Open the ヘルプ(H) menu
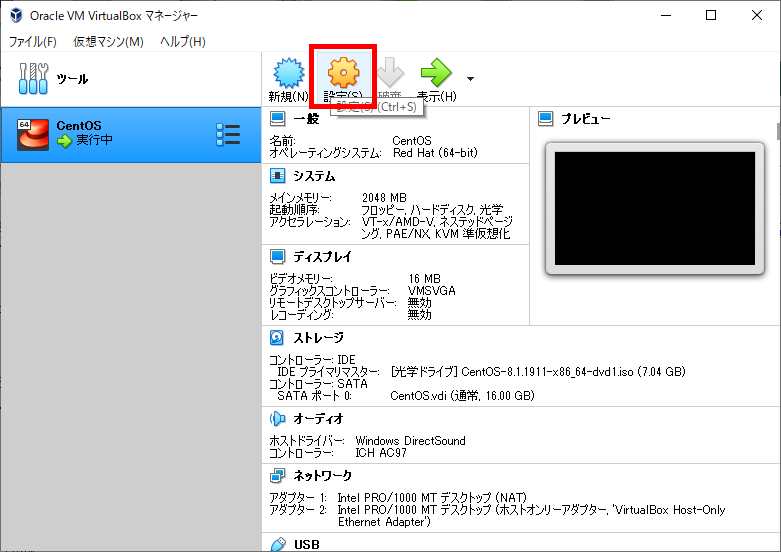Viewport: 781px width, 552px height. 183,42
